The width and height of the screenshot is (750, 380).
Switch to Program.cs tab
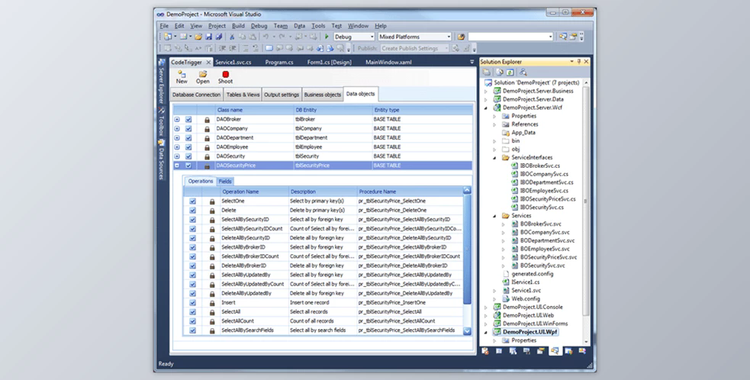(279, 62)
